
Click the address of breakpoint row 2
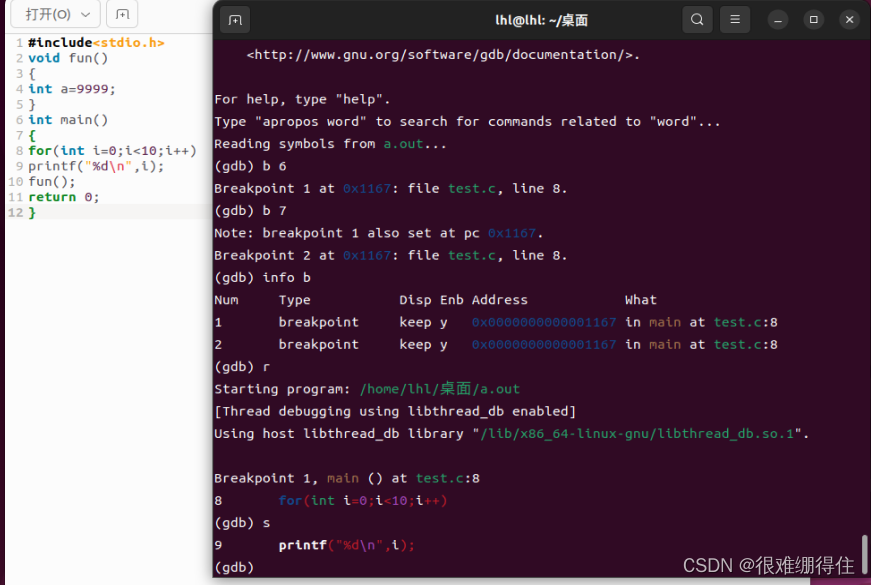point(544,344)
